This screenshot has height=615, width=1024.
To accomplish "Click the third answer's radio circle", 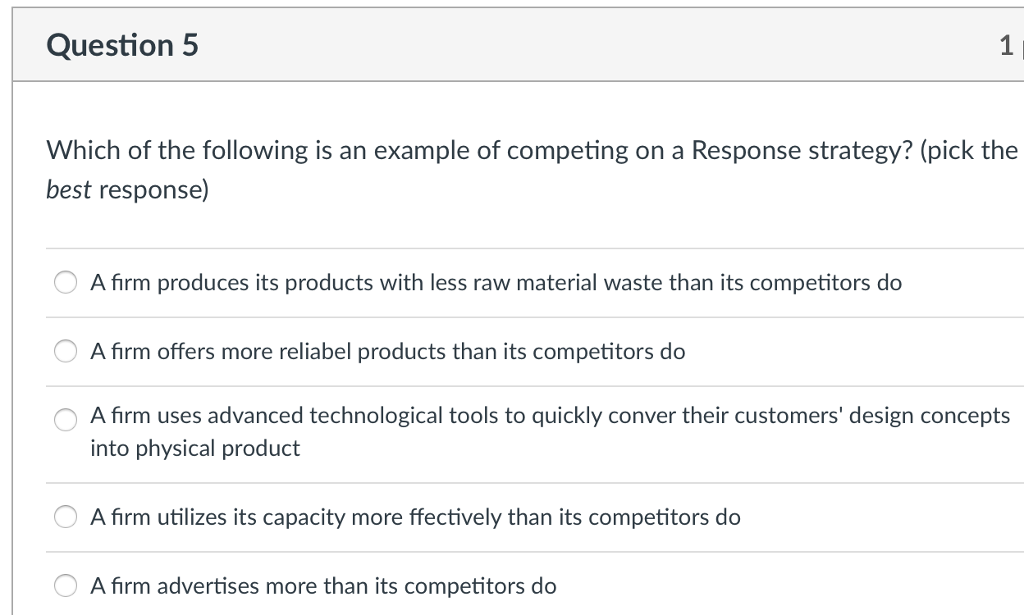I will (65, 420).
